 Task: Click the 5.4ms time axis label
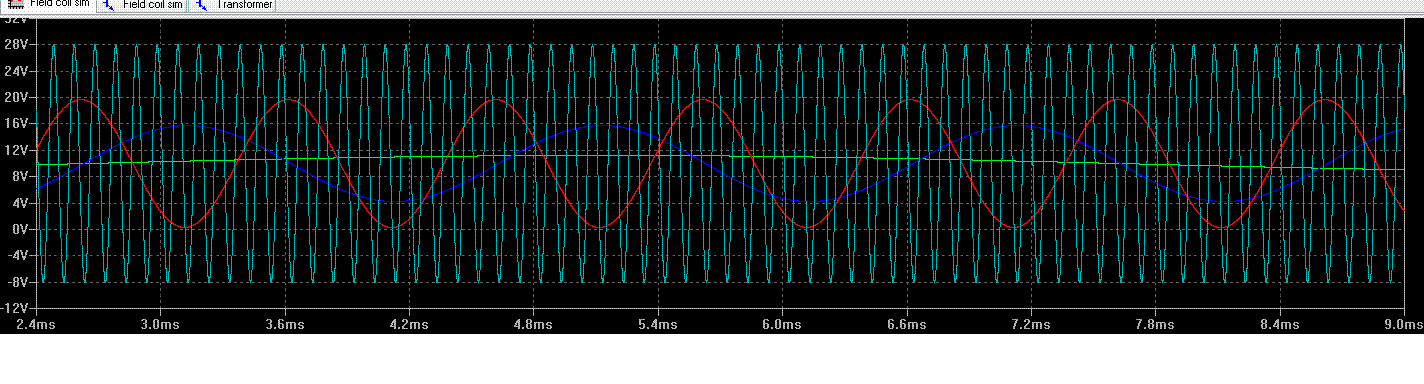tap(657, 325)
